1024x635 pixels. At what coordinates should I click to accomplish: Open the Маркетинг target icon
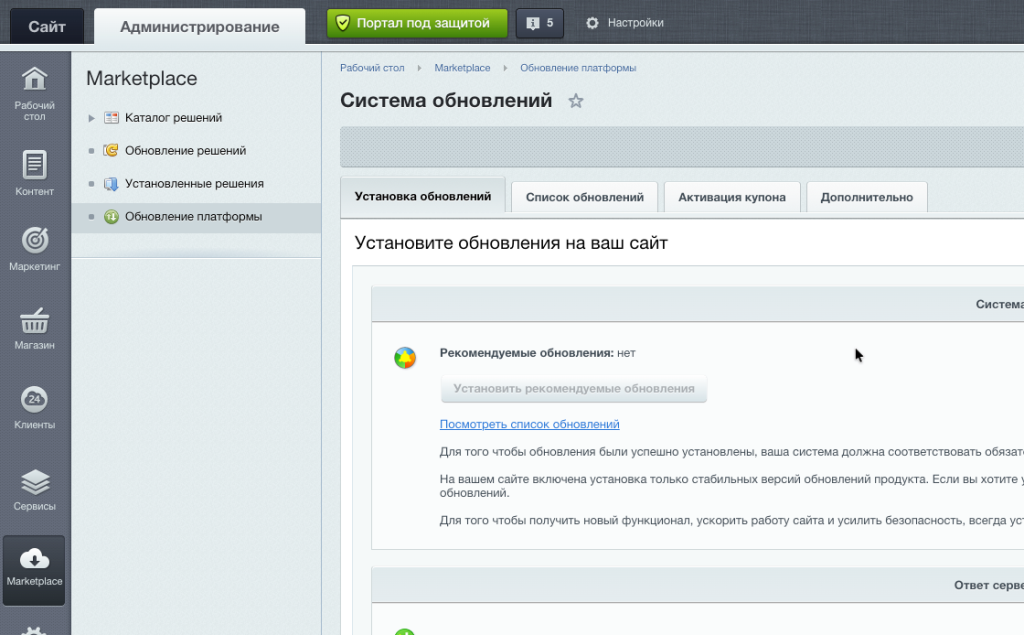pos(35,240)
